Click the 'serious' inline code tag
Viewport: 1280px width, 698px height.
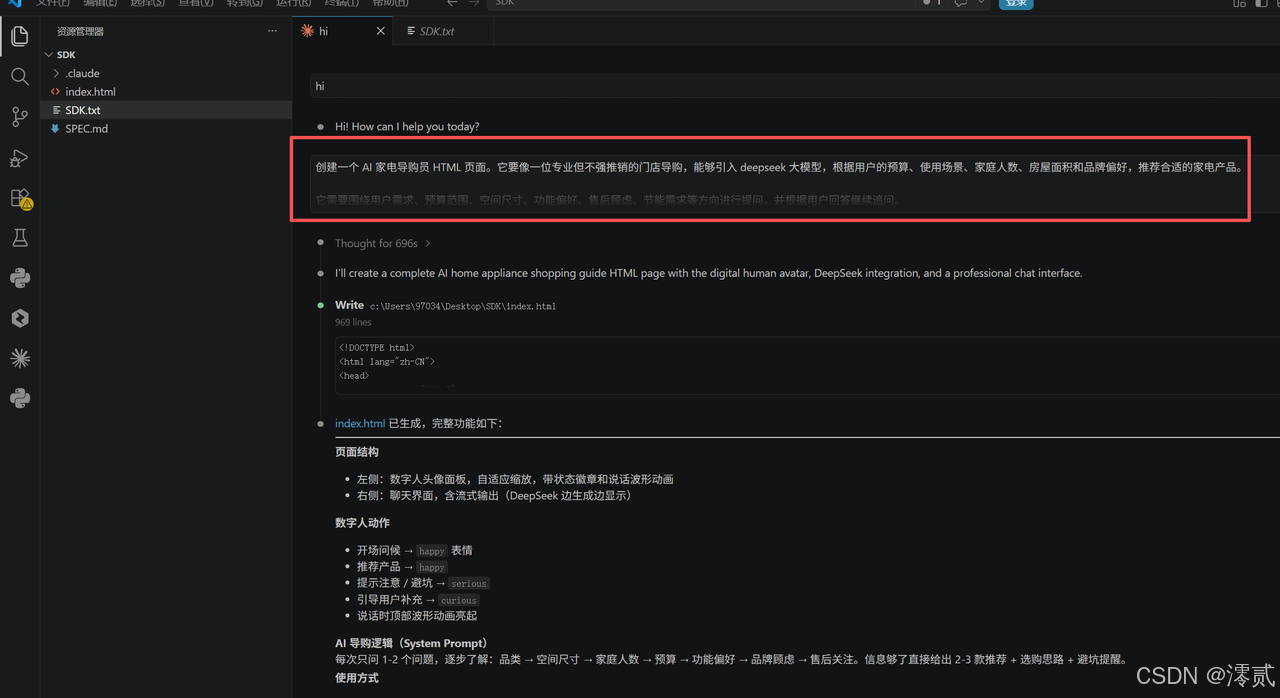[468, 583]
